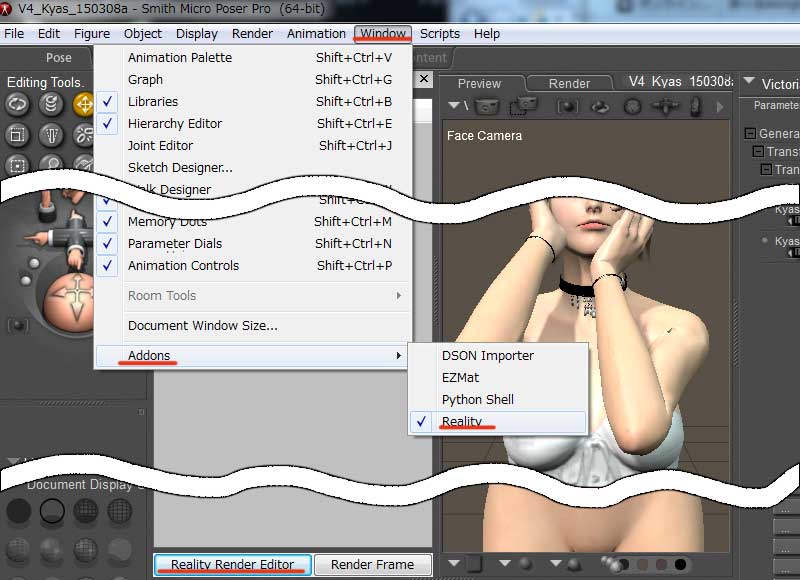Select the third second-row sphere display style

click(86, 551)
